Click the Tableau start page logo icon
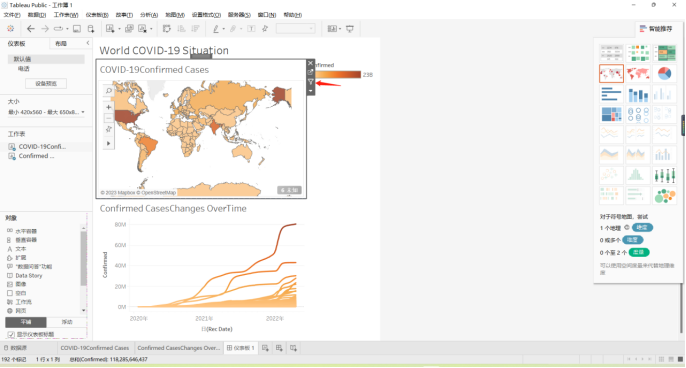Image resolution: width=686 pixels, height=368 pixels. coord(10,28)
